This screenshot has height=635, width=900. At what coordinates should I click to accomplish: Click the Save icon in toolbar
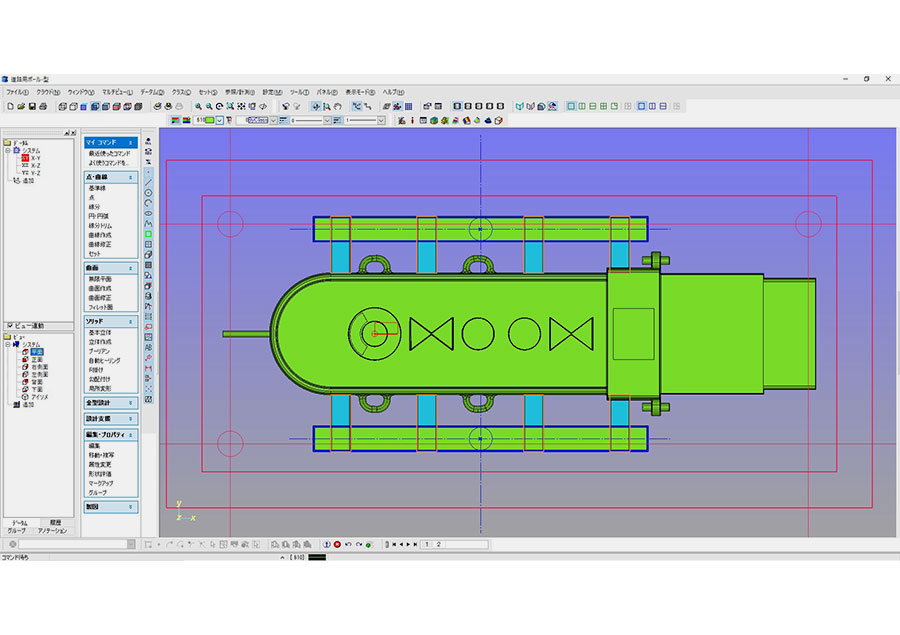point(32,105)
